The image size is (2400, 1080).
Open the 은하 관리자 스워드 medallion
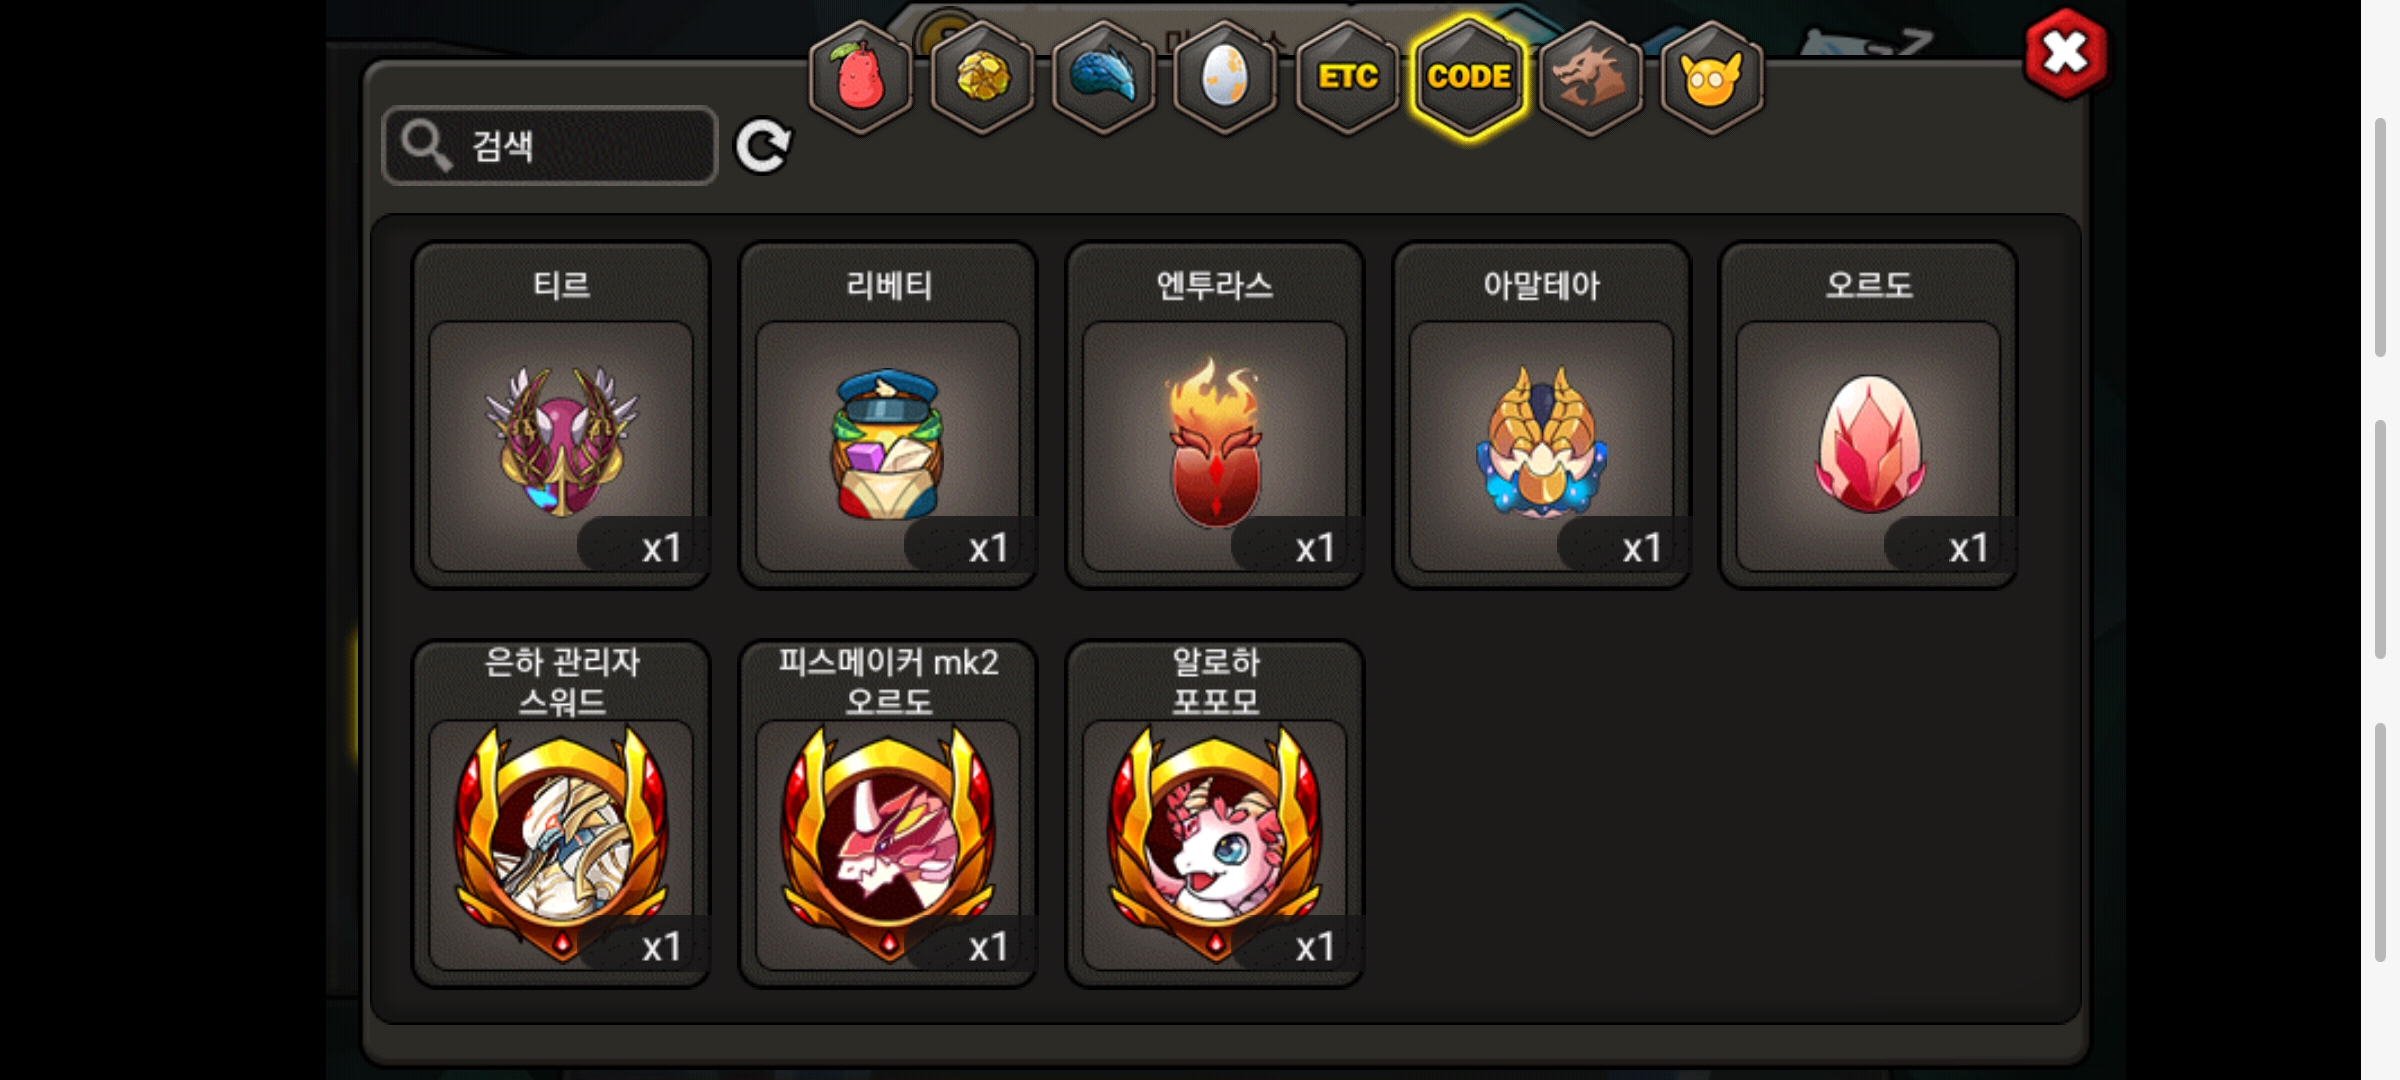(561, 814)
